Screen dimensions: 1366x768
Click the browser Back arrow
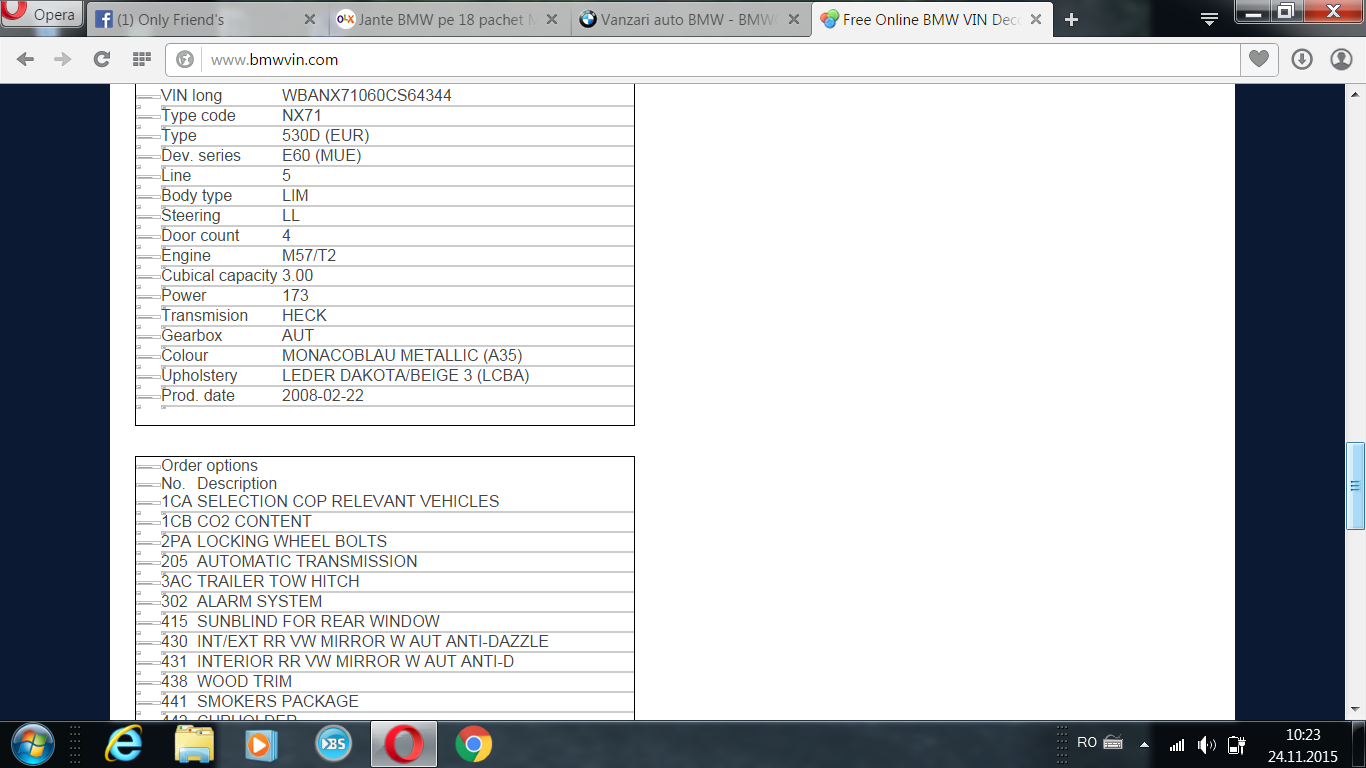[26, 60]
